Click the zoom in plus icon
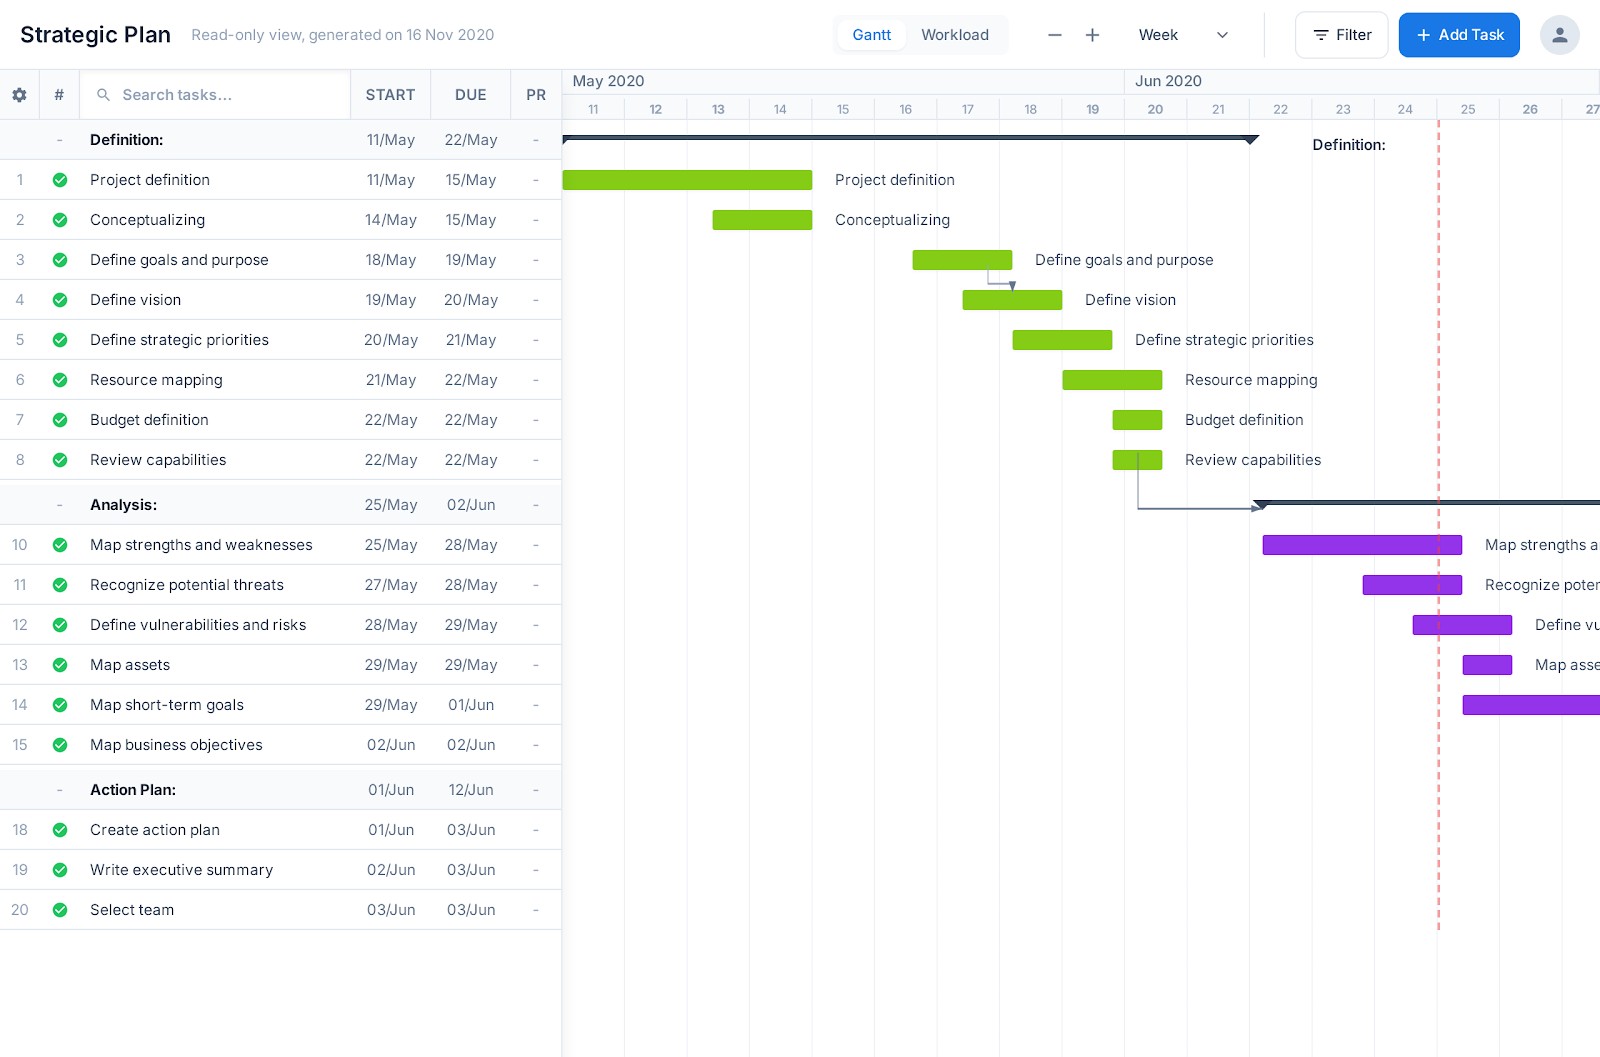The image size is (1600, 1057). [x=1092, y=35]
